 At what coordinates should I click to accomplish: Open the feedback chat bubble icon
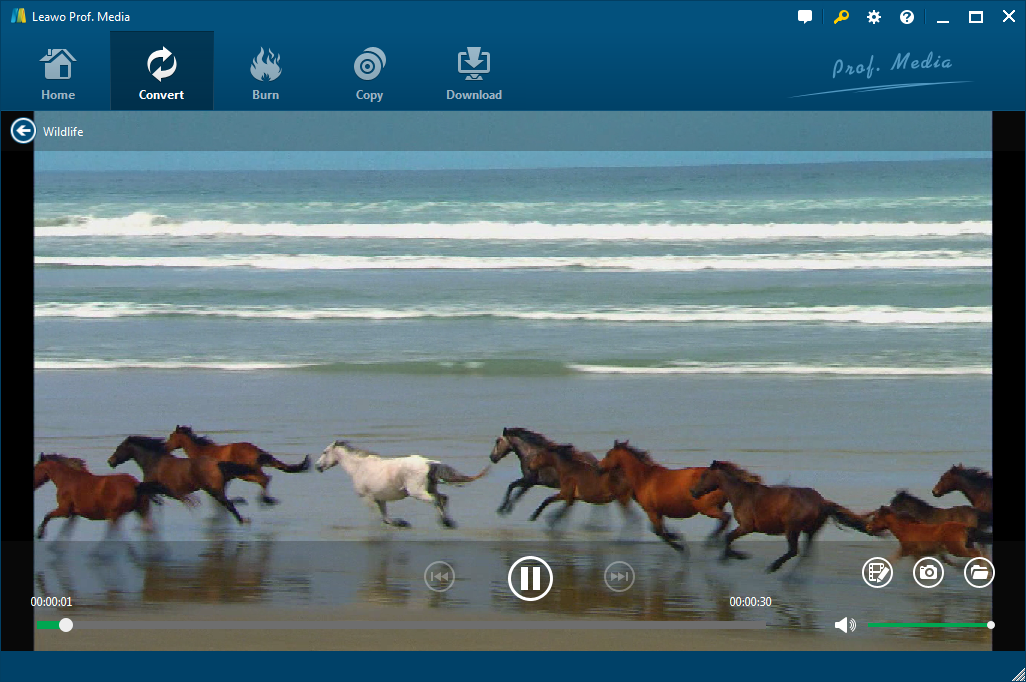[805, 17]
